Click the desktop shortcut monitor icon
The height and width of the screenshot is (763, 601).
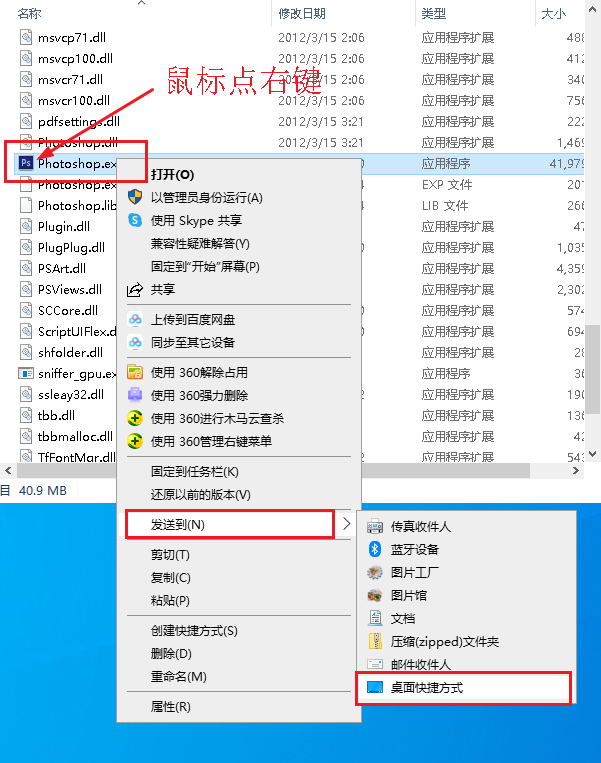pos(375,687)
